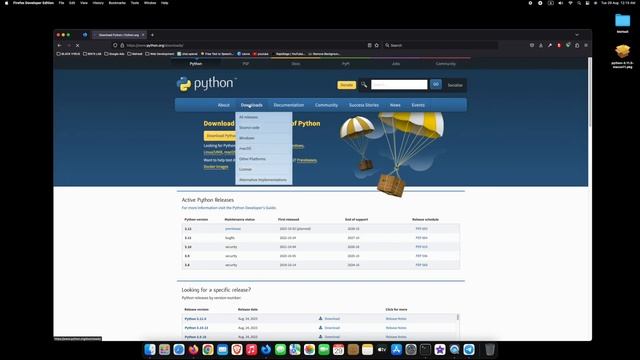Open Launchpad from the Dock

click(164, 350)
